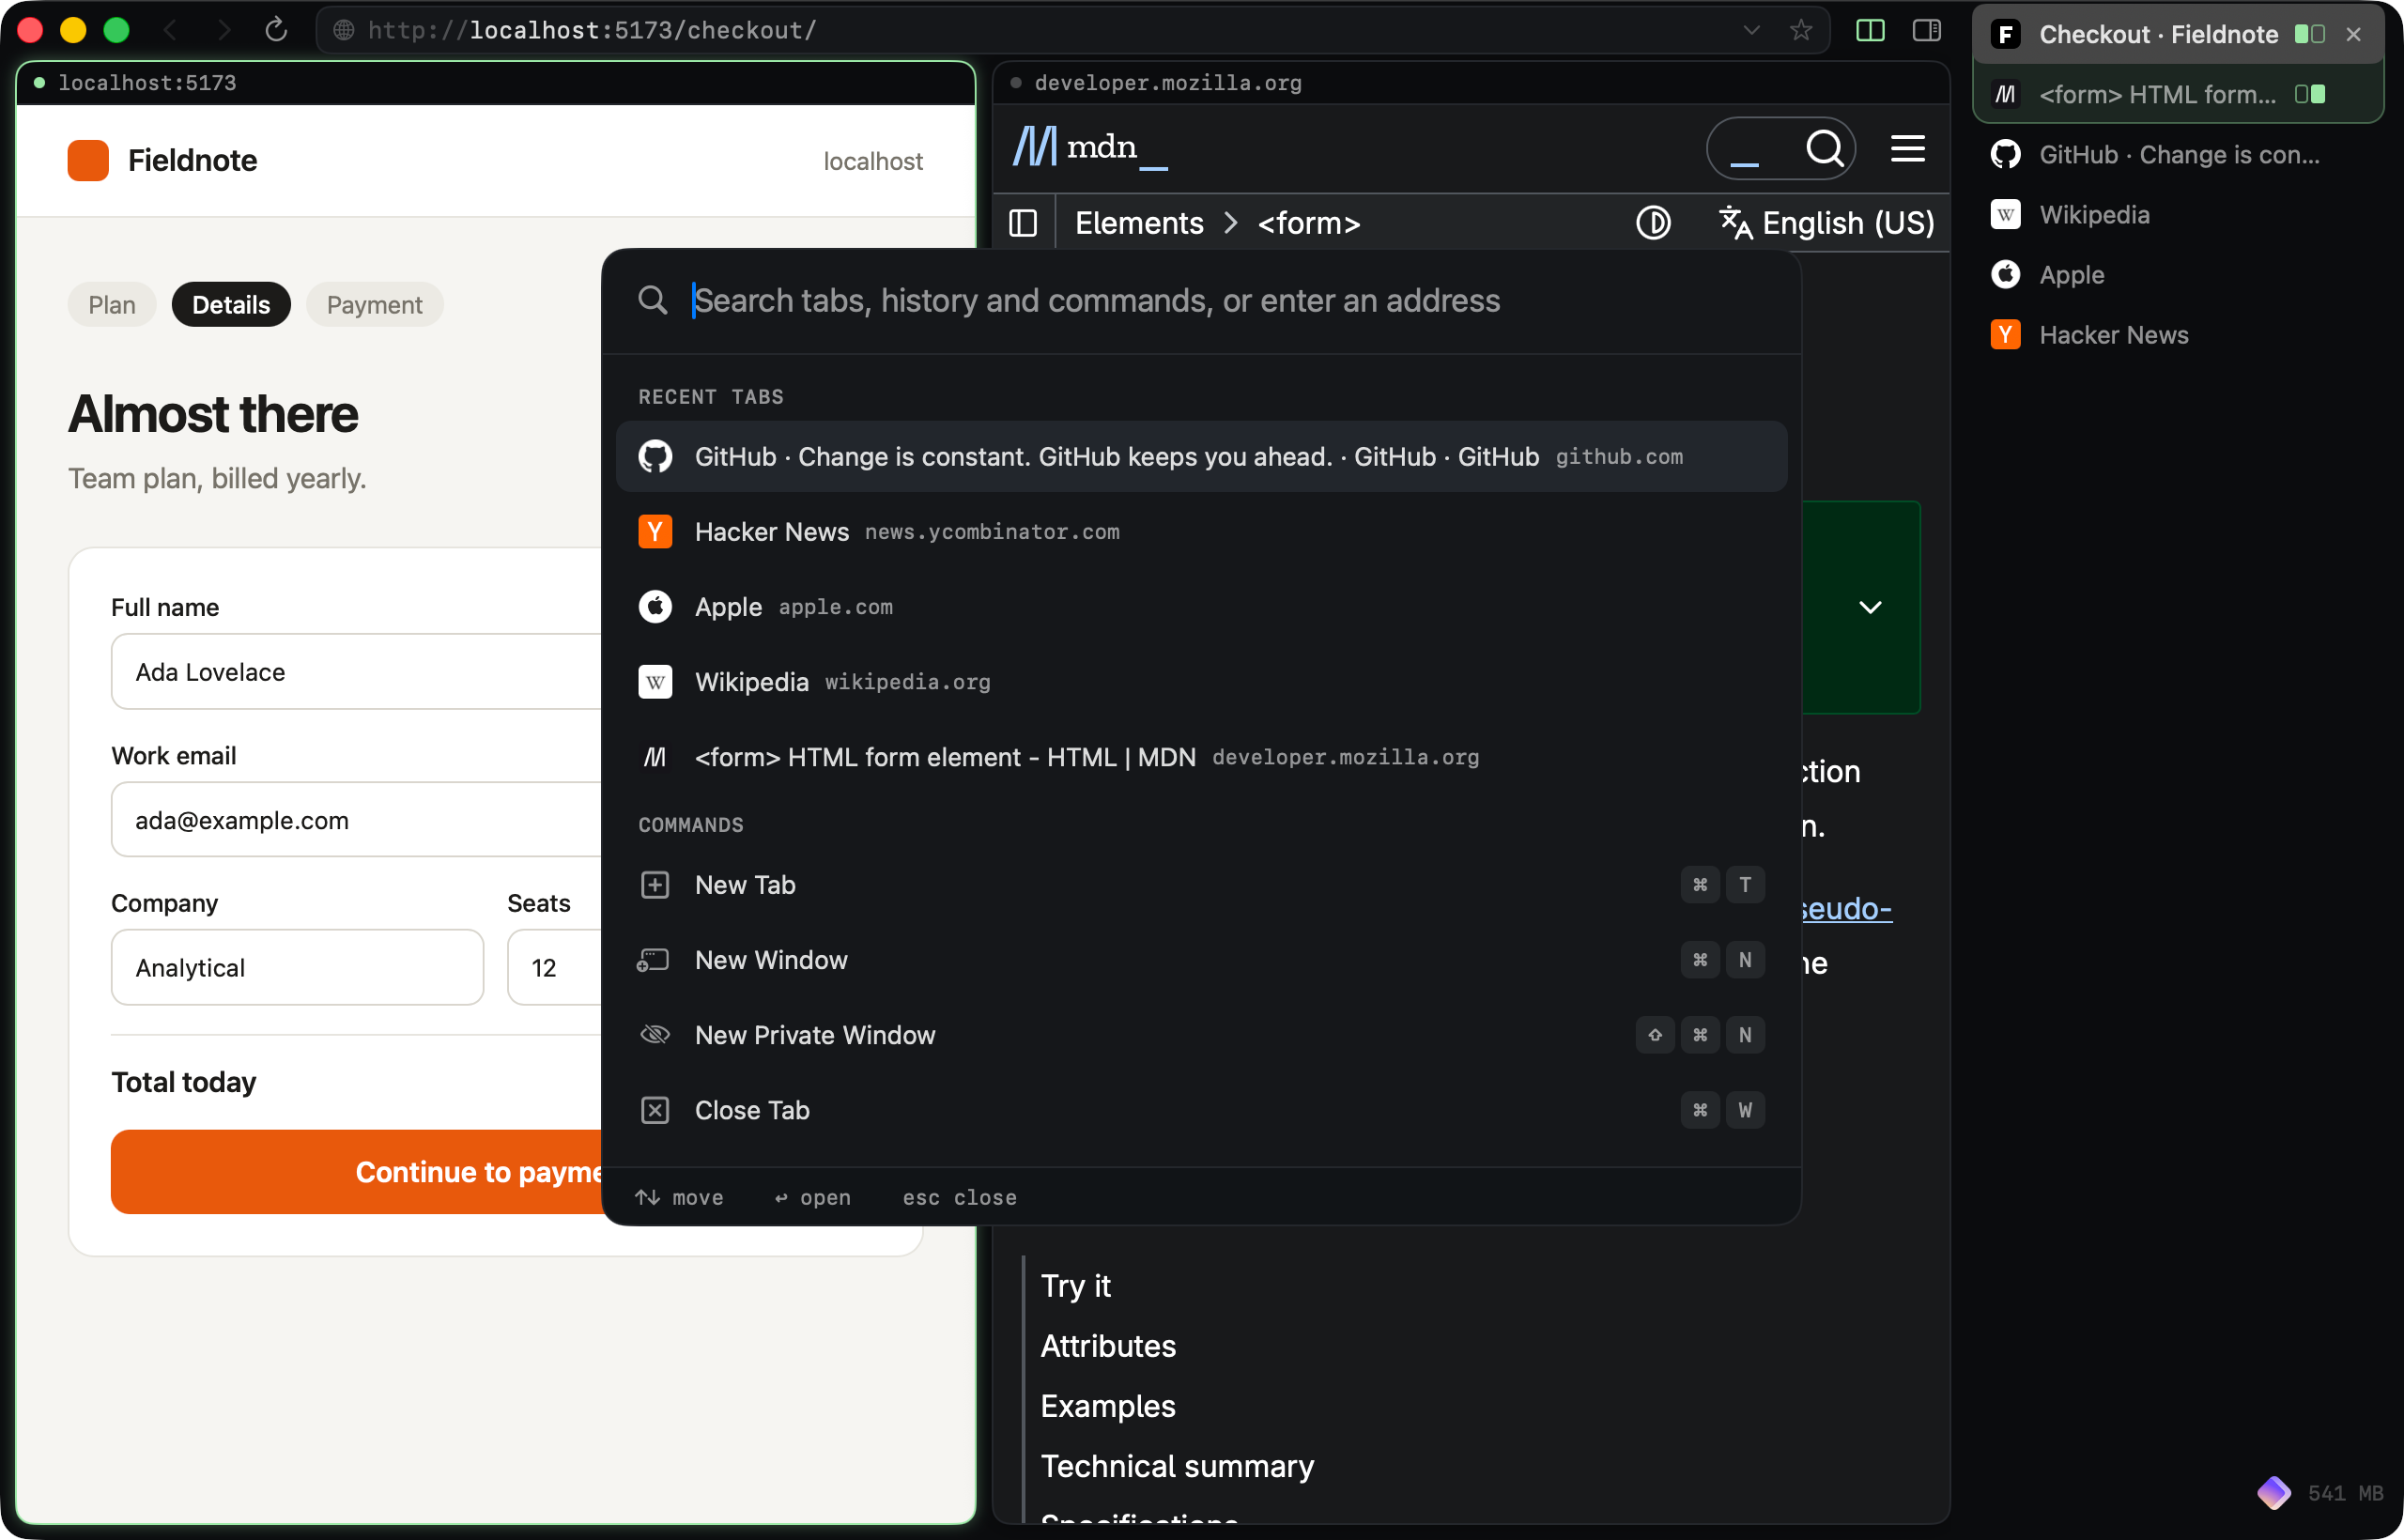Click the Close Tab X-box icon
The image size is (2404, 1540).
click(x=654, y=1109)
